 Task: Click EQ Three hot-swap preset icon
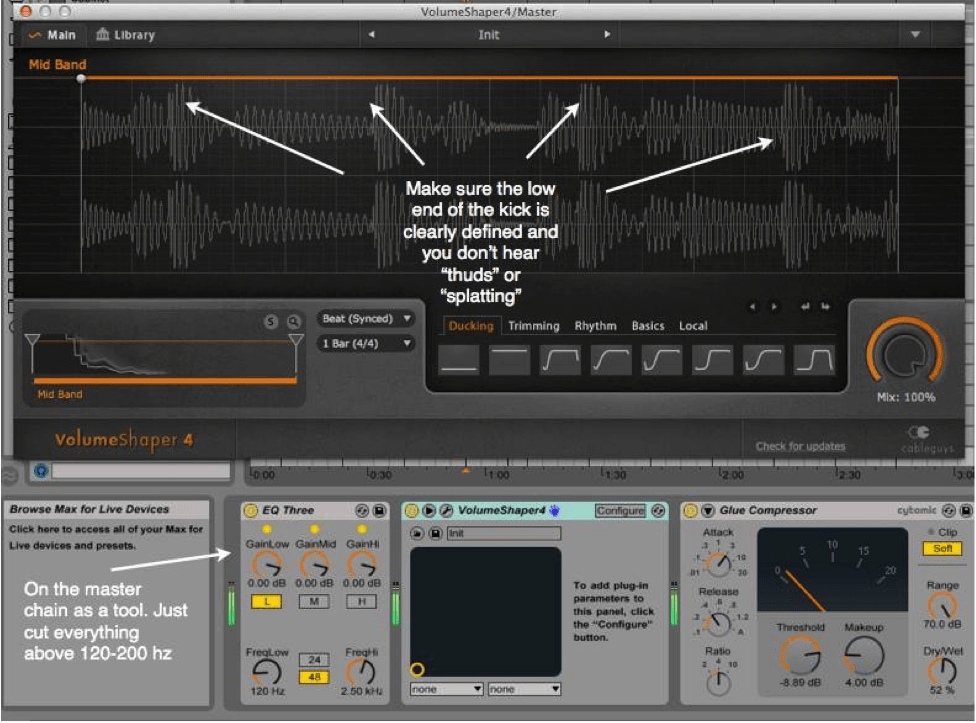point(362,511)
